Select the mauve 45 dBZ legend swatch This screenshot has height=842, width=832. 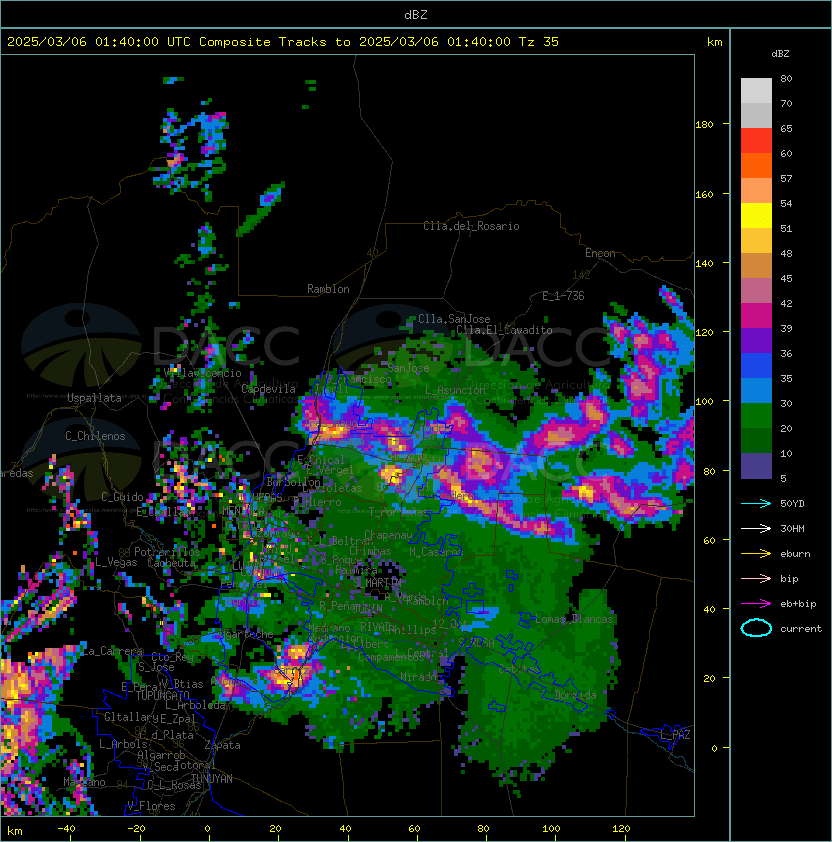[756, 291]
